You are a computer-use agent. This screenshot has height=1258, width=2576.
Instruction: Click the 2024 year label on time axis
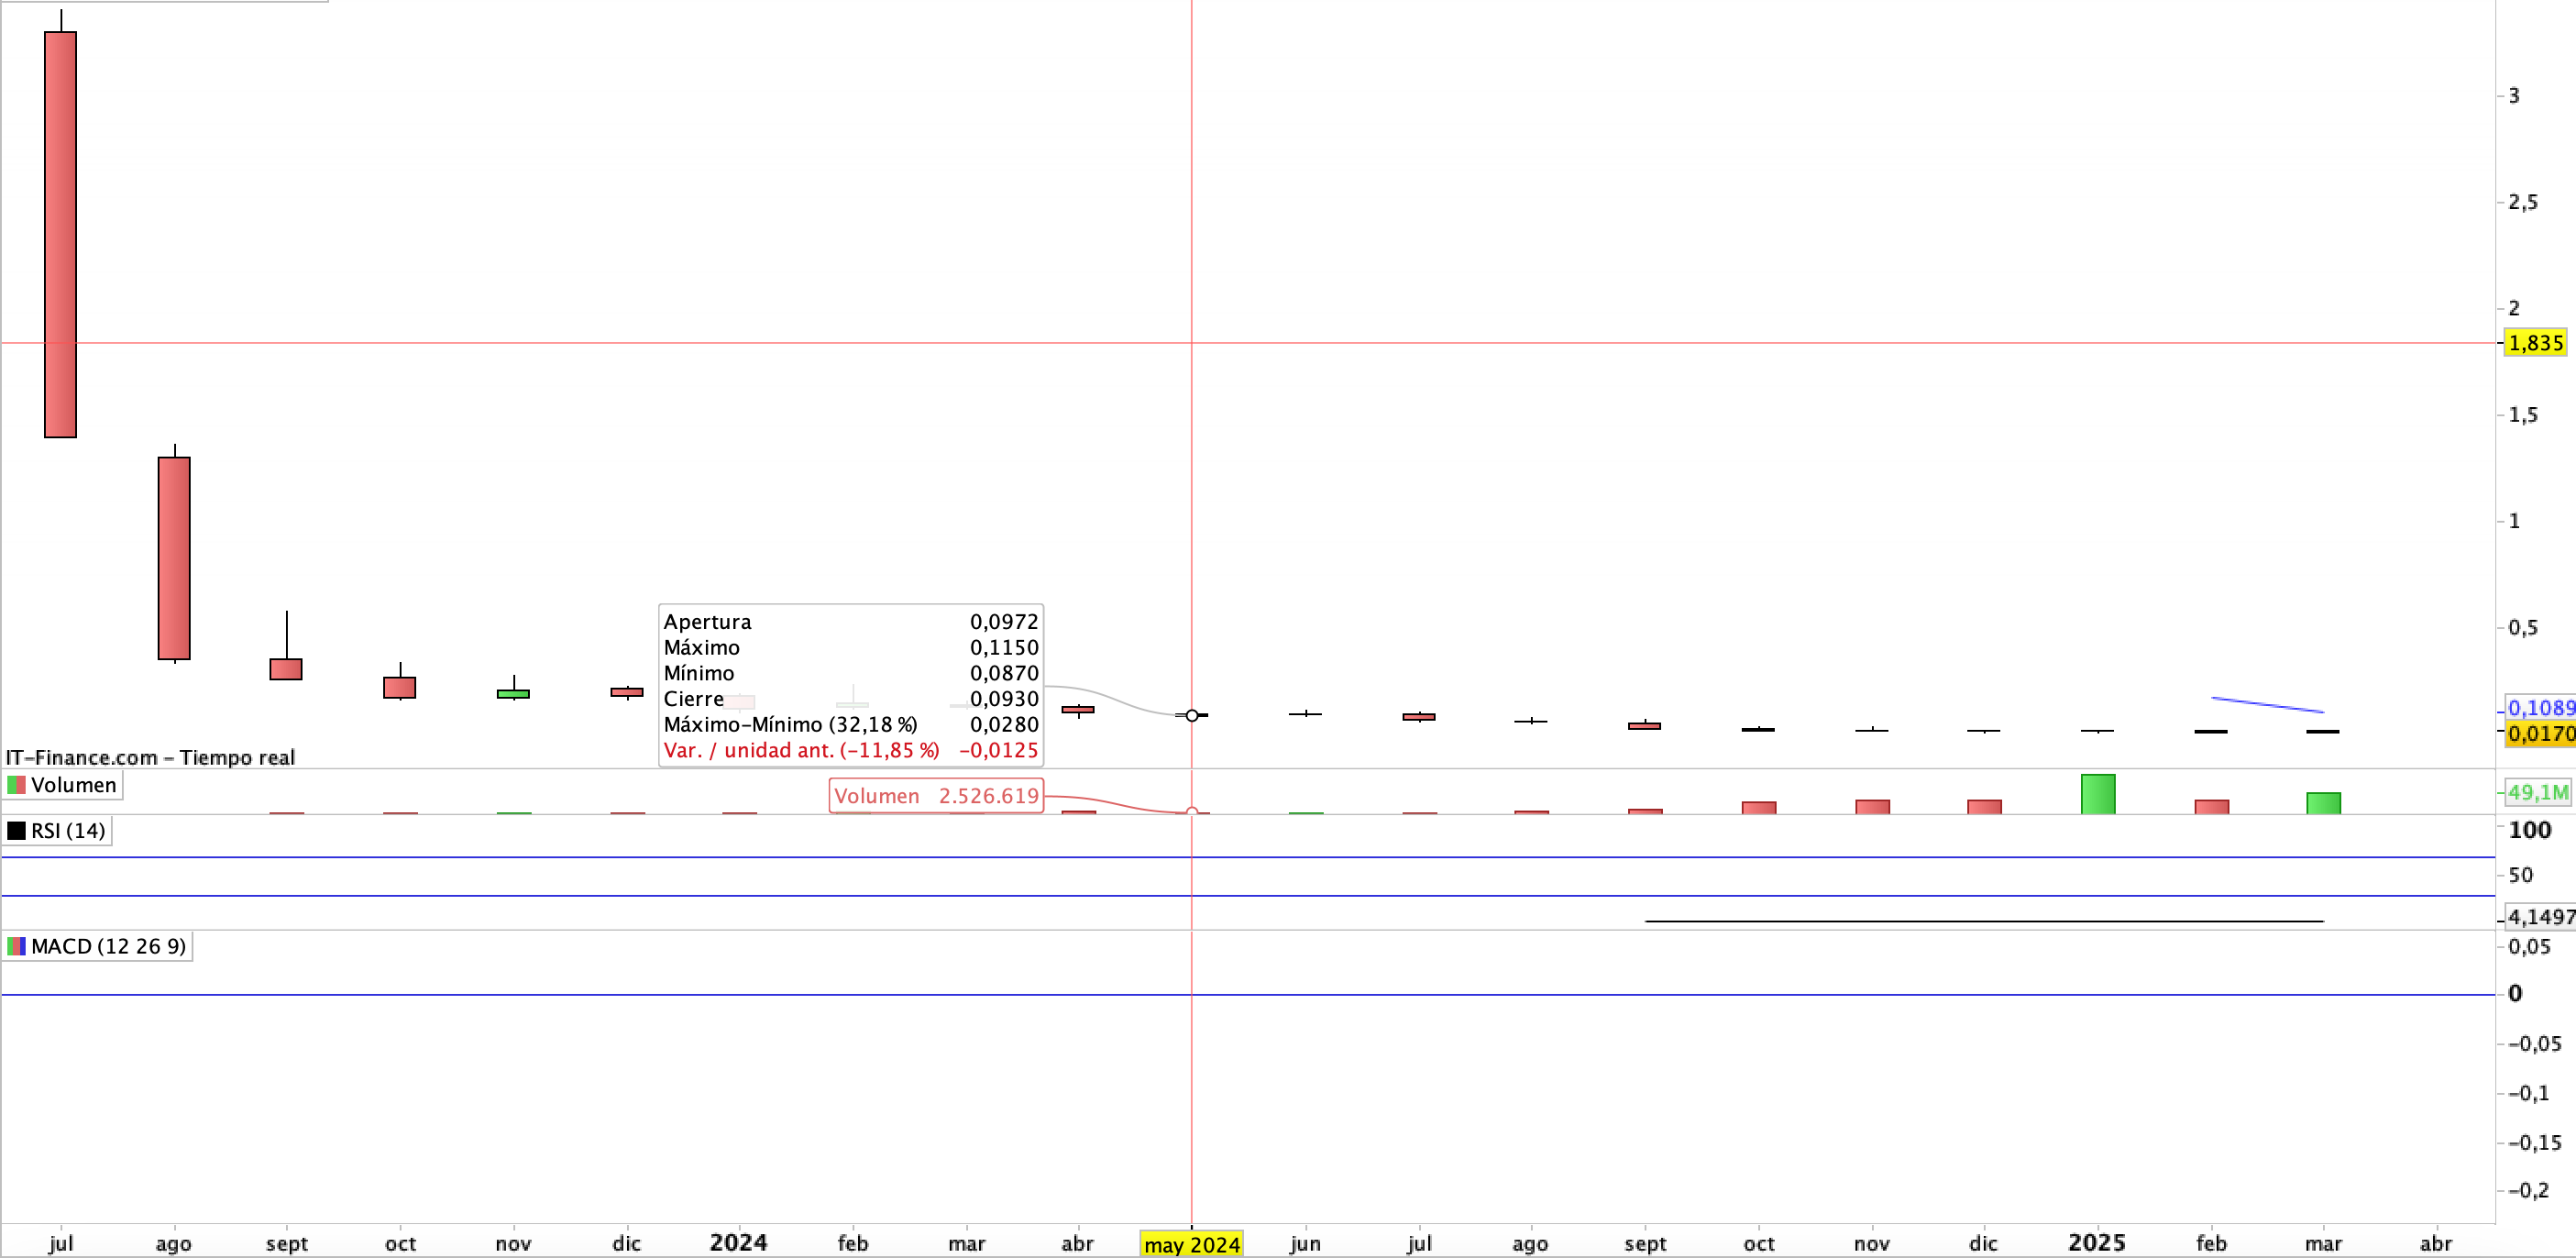[x=738, y=1243]
